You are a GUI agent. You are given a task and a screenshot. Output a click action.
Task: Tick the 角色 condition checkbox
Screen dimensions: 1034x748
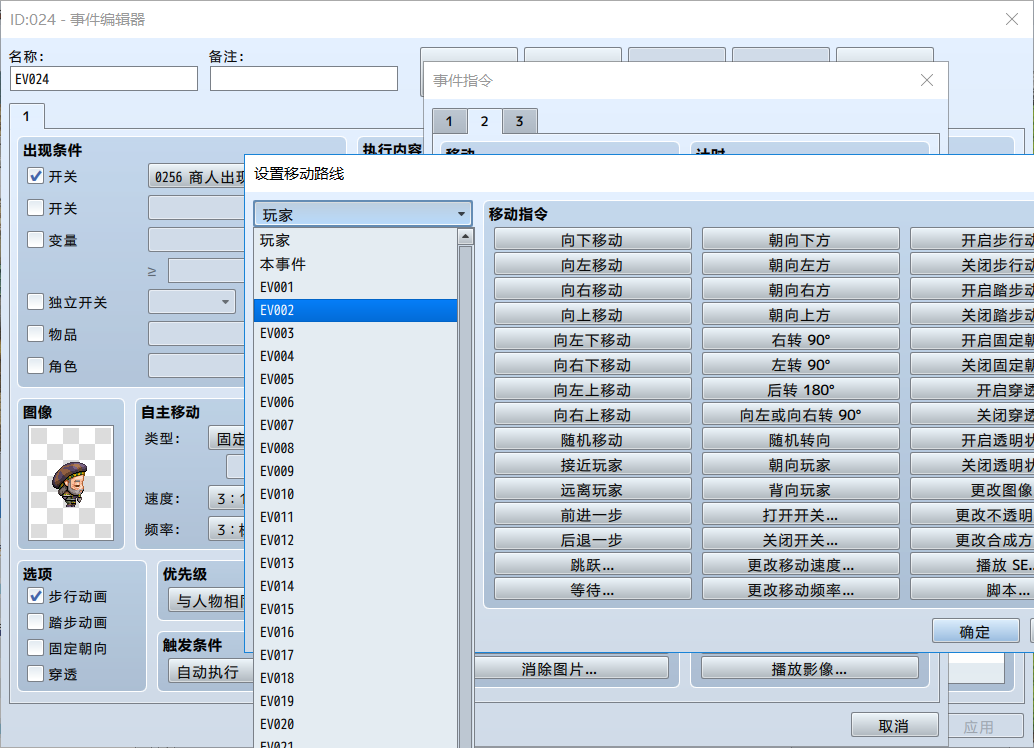pyautogui.click(x=36, y=365)
